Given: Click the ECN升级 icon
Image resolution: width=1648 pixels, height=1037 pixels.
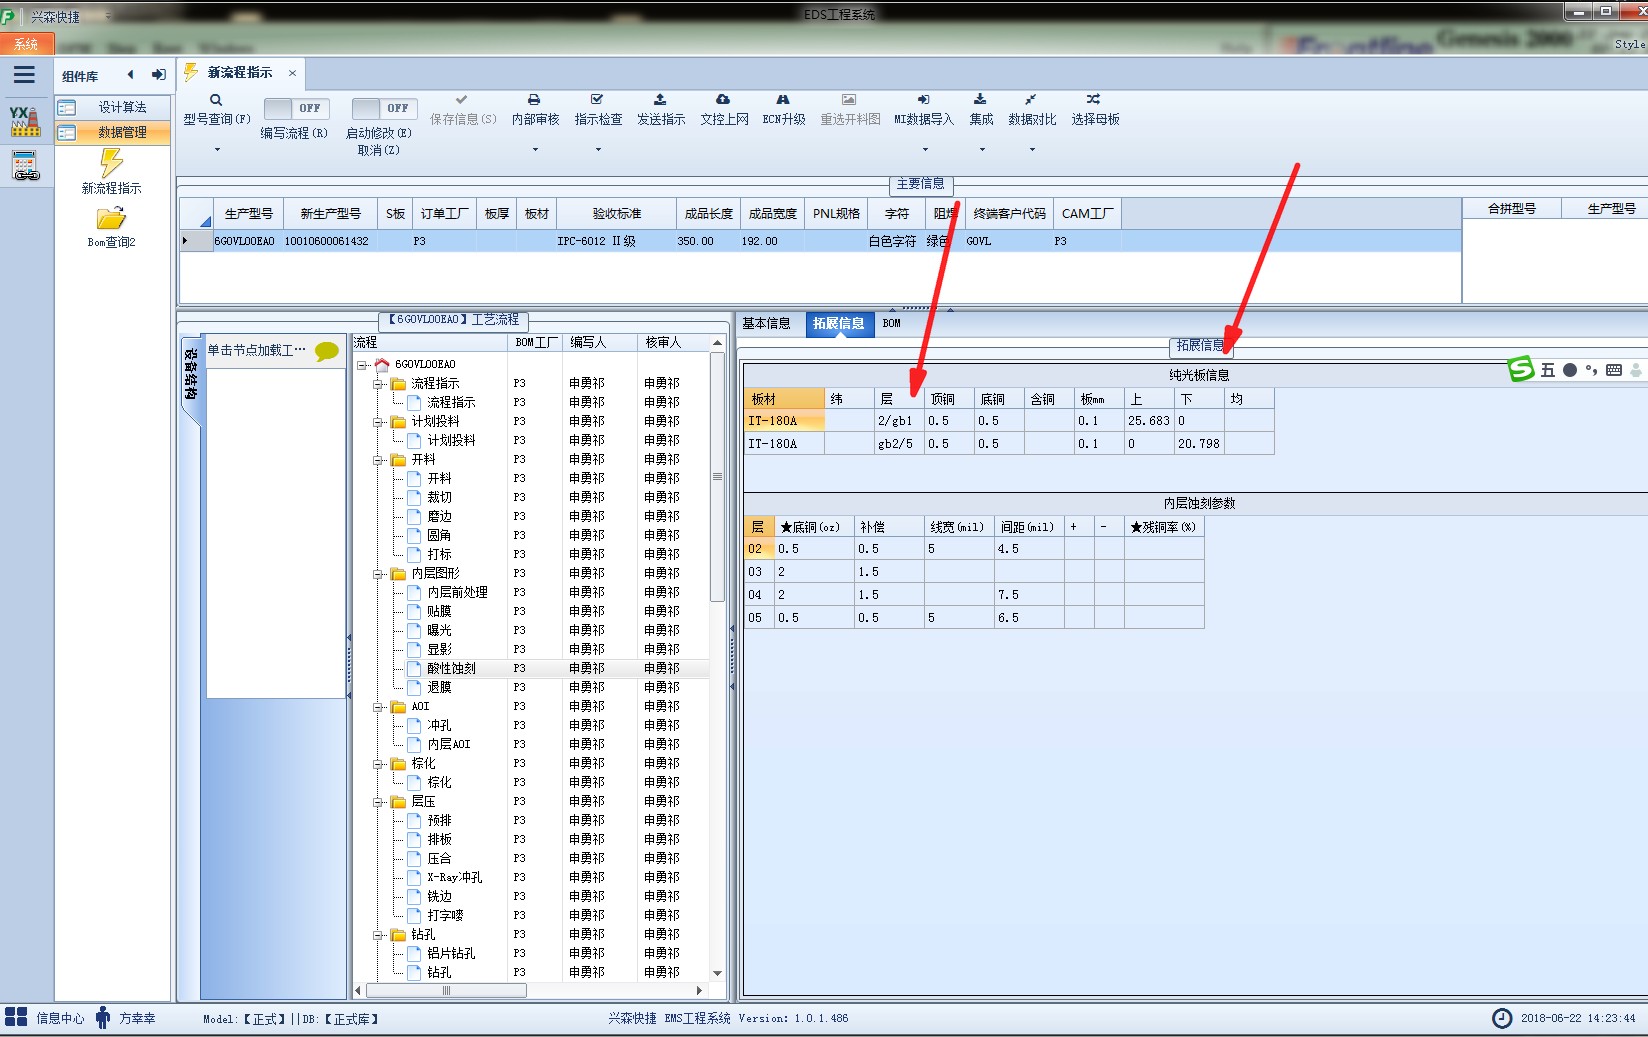Looking at the screenshot, I should (783, 100).
